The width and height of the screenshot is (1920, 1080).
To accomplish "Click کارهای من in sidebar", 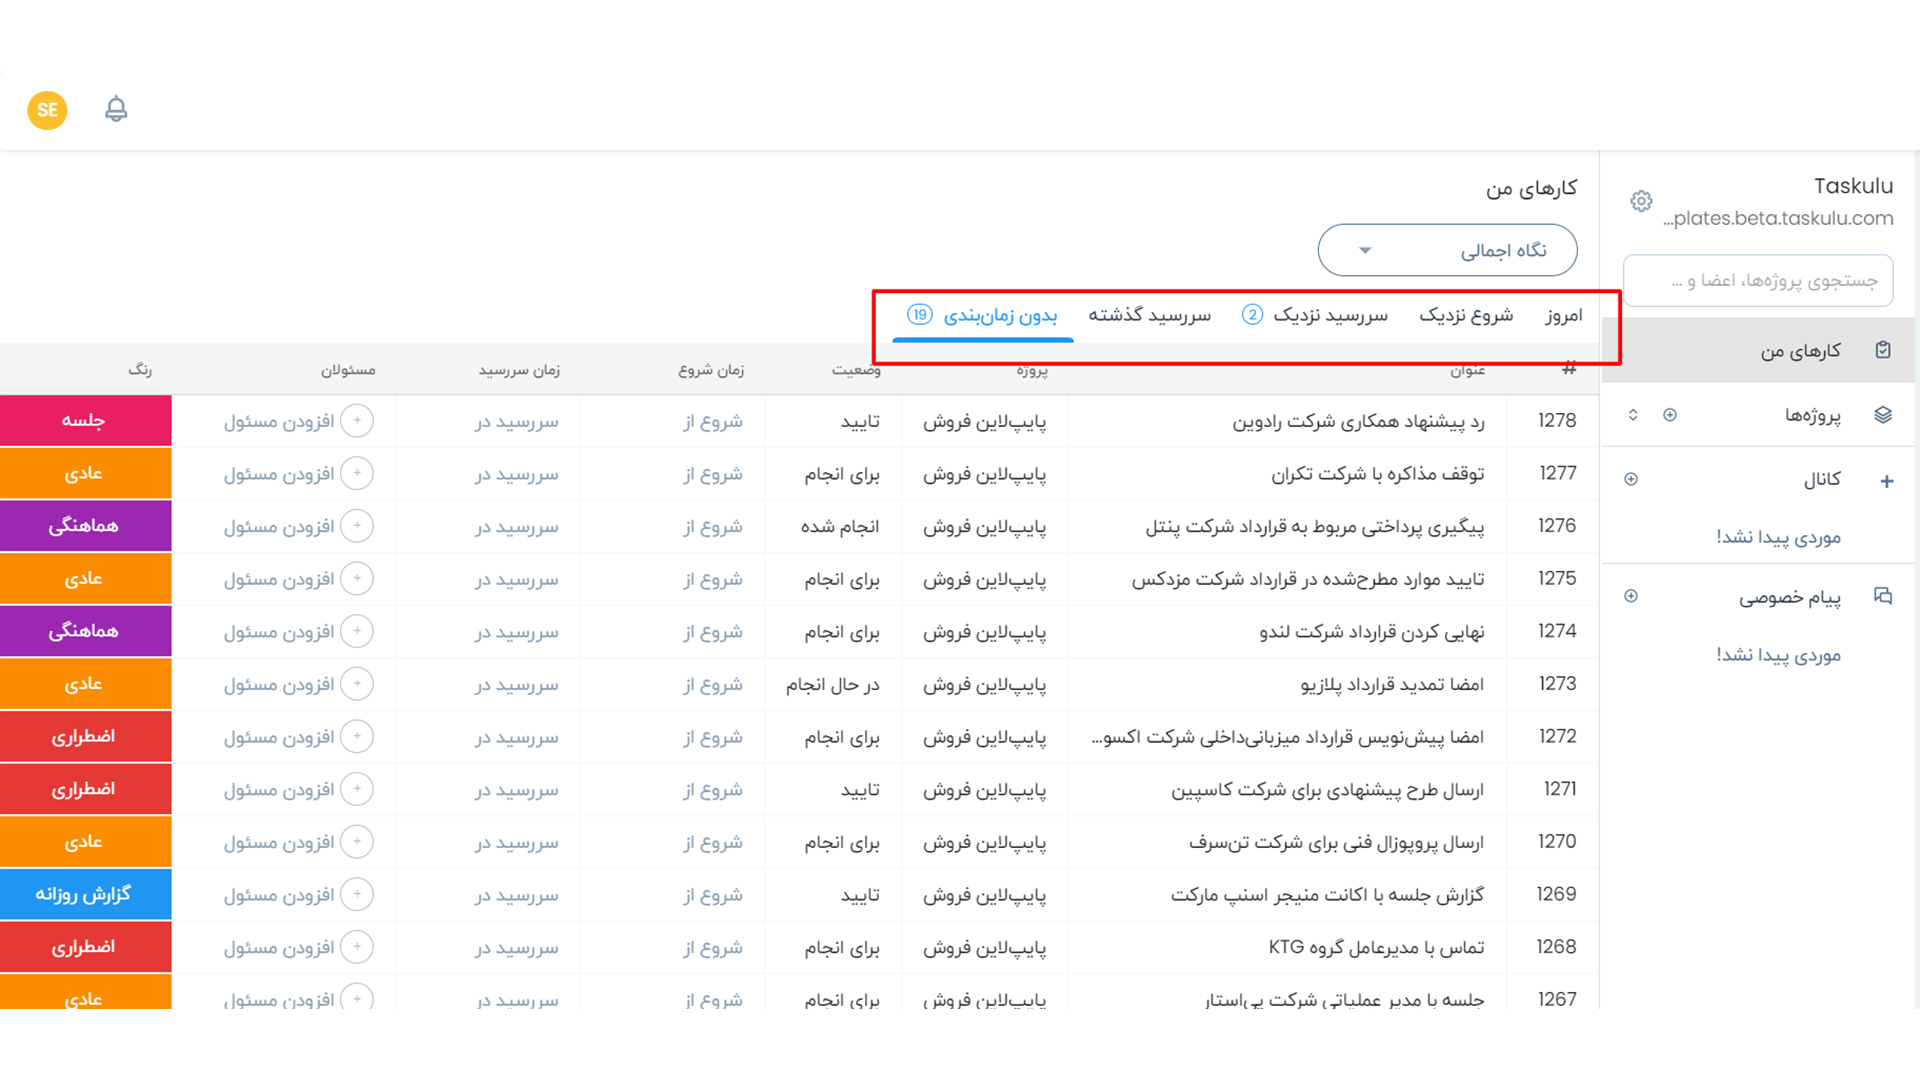I will click(x=1800, y=351).
